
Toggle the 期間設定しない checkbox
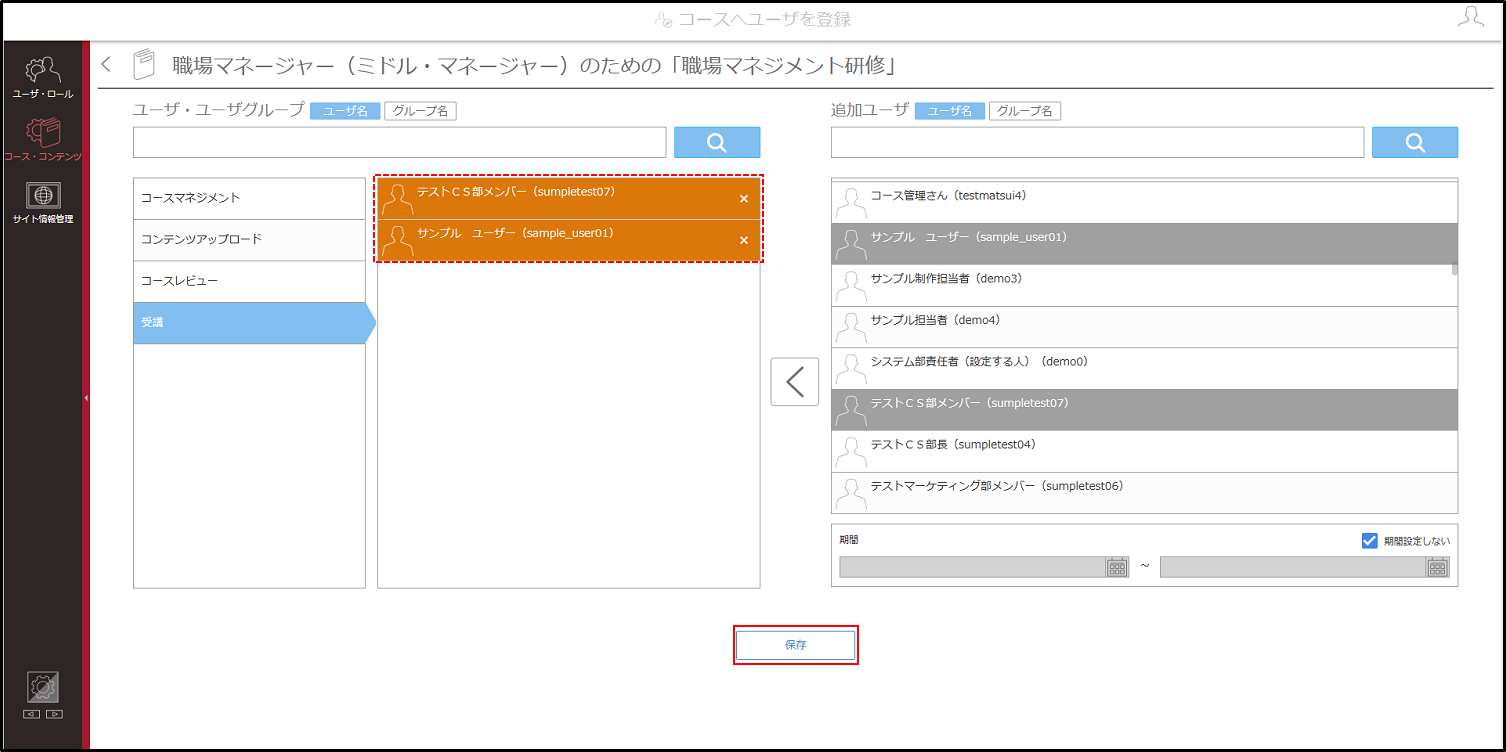(x=1370, y=541)
